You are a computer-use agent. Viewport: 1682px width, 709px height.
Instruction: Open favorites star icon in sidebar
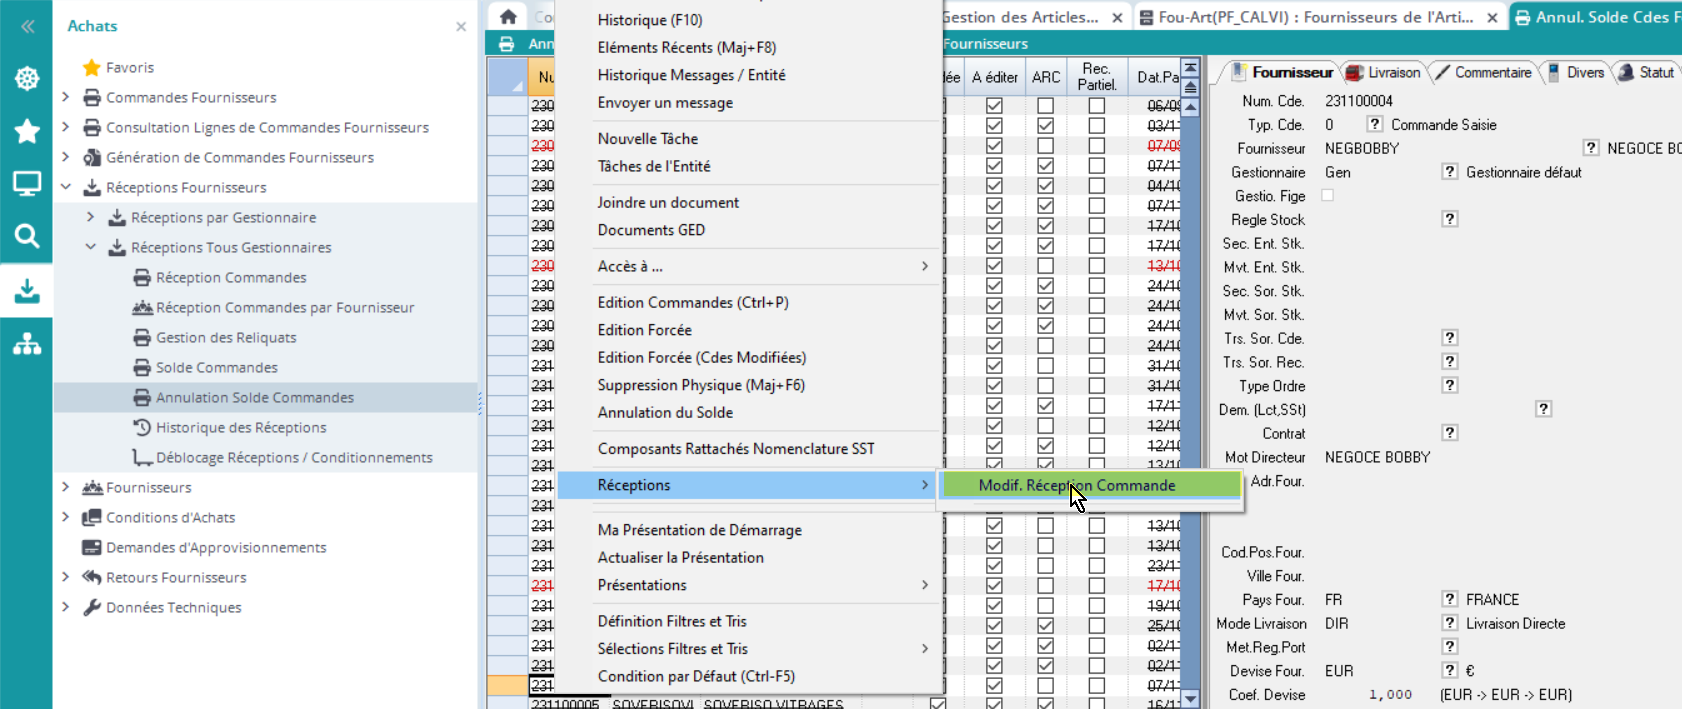pos(27,131)
